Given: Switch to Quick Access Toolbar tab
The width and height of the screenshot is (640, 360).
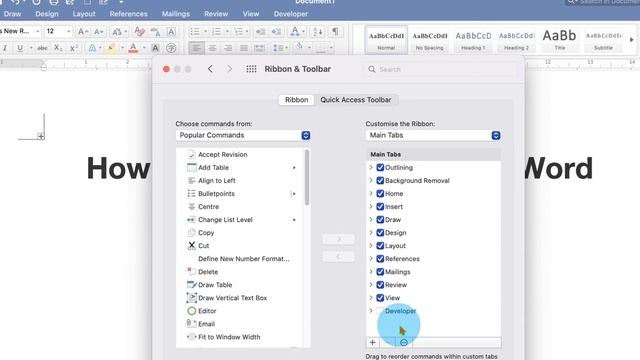Looking at the screenshot, I should [x=356, y=100].
